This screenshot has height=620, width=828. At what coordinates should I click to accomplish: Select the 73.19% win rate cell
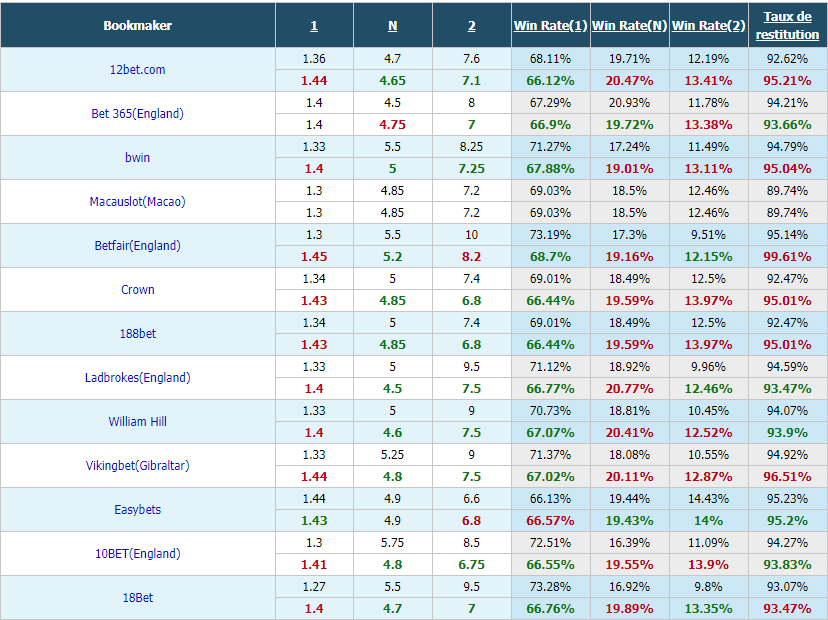coord(550,234)
